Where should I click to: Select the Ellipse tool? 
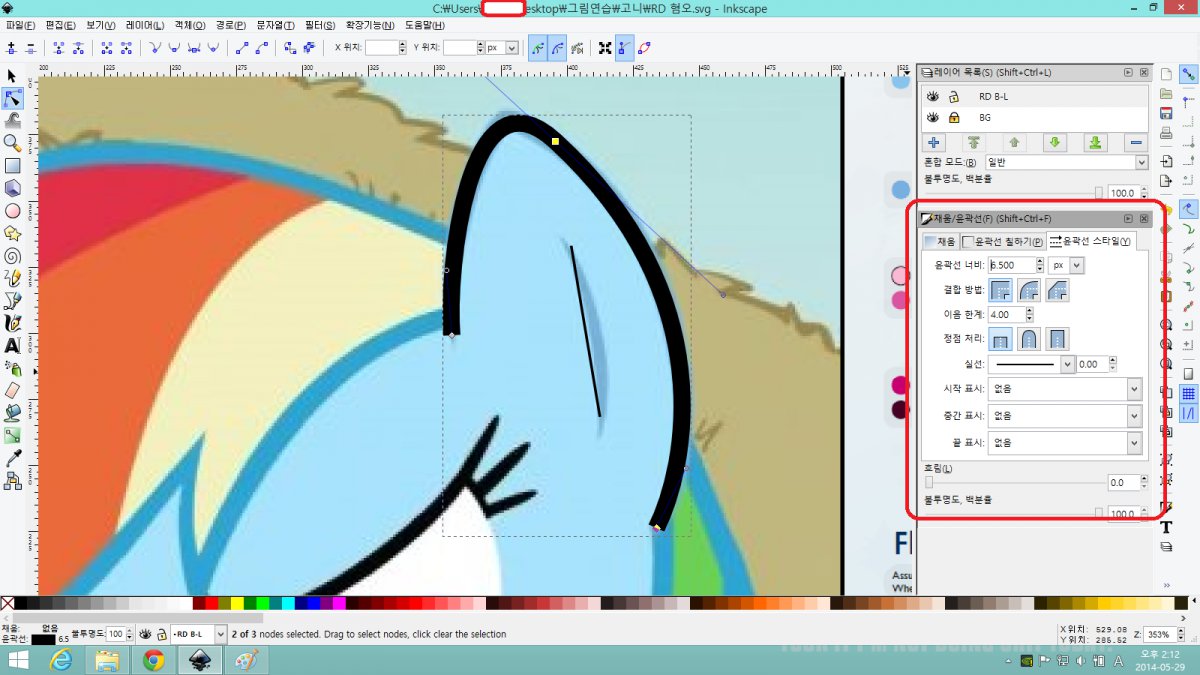(12, 211)
